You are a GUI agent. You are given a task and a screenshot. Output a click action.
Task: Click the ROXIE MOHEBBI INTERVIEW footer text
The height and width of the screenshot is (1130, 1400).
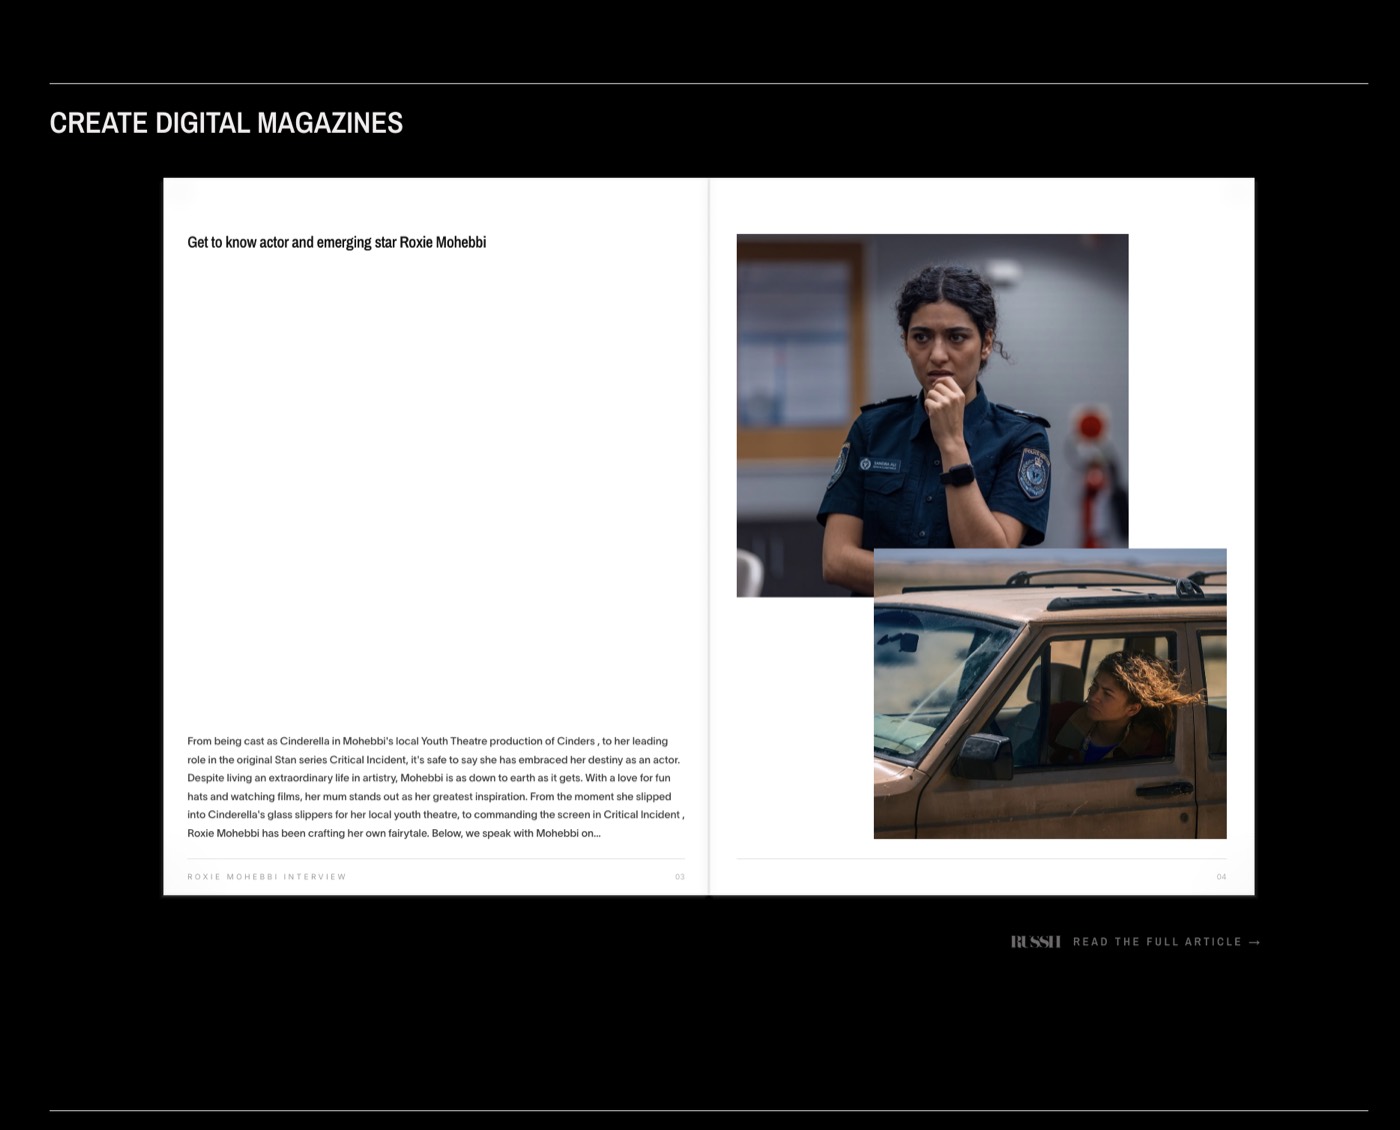point(267,877)
